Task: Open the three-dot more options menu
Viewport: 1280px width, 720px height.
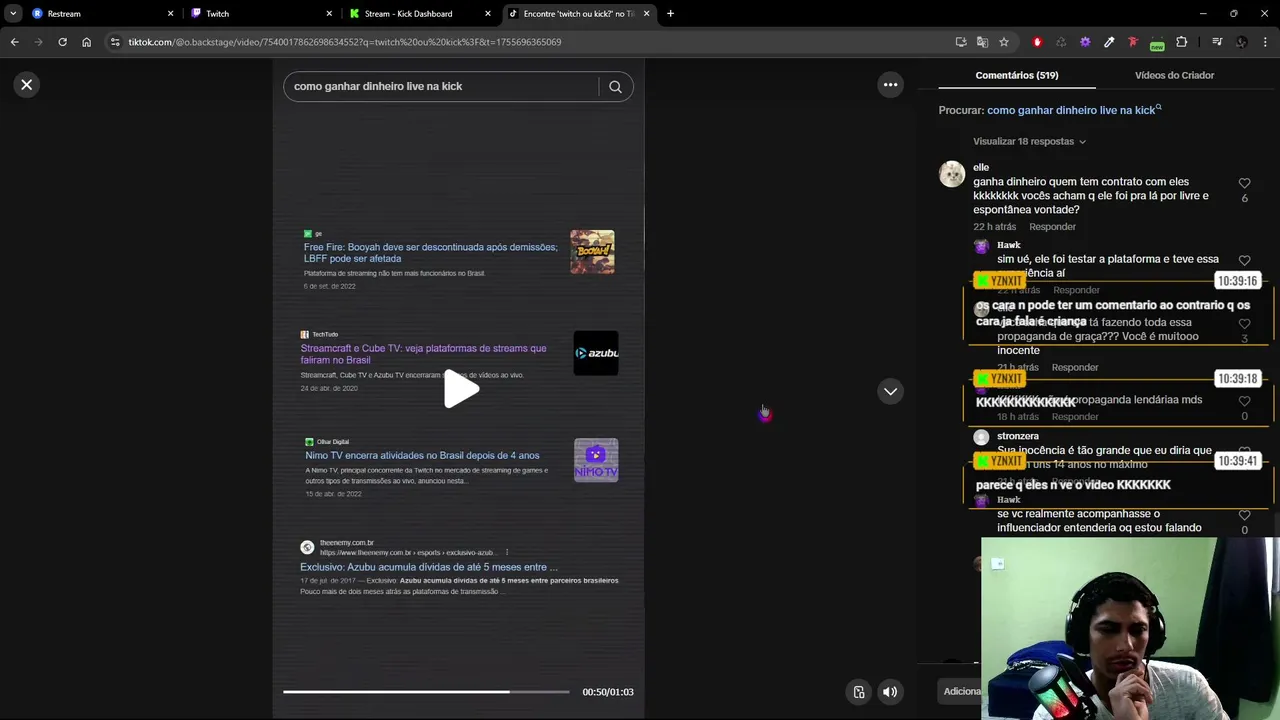Action: pos(890,85)
